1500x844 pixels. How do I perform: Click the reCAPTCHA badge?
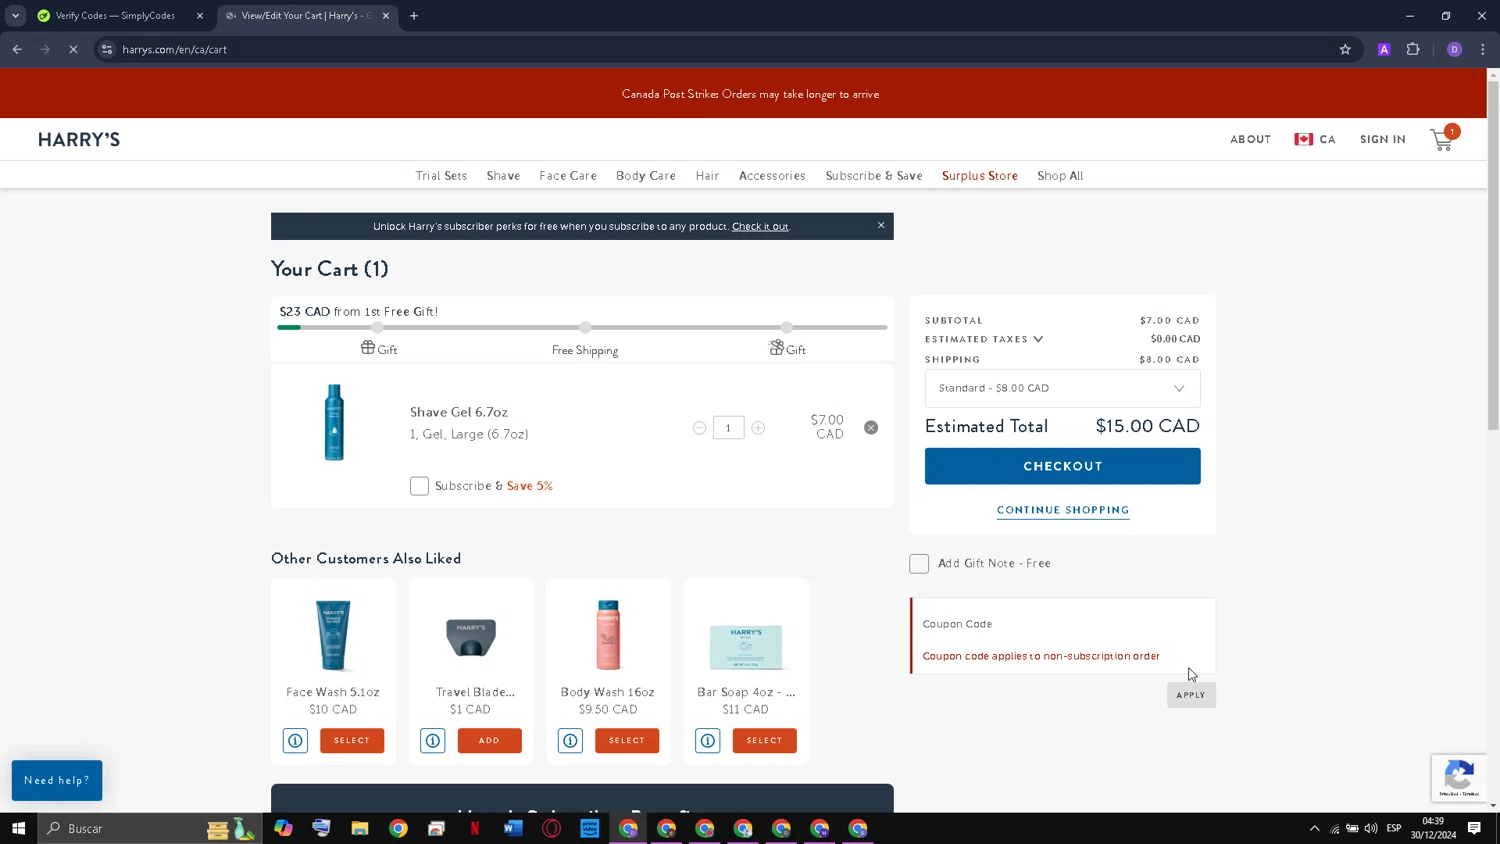tap(1459, 778)
